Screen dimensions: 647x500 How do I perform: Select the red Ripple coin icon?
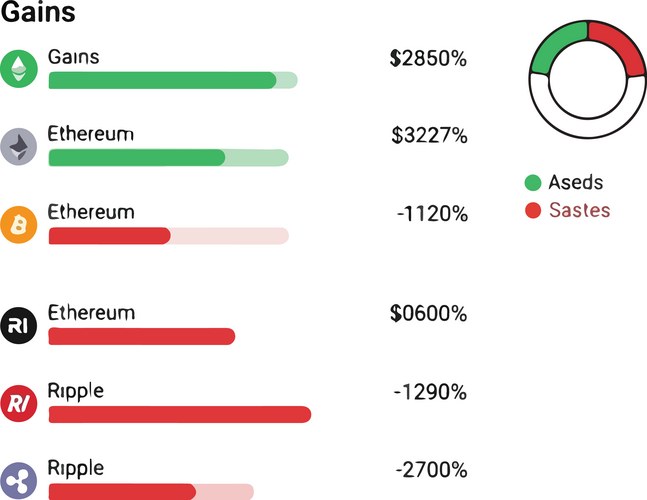(x=18, y=402)
